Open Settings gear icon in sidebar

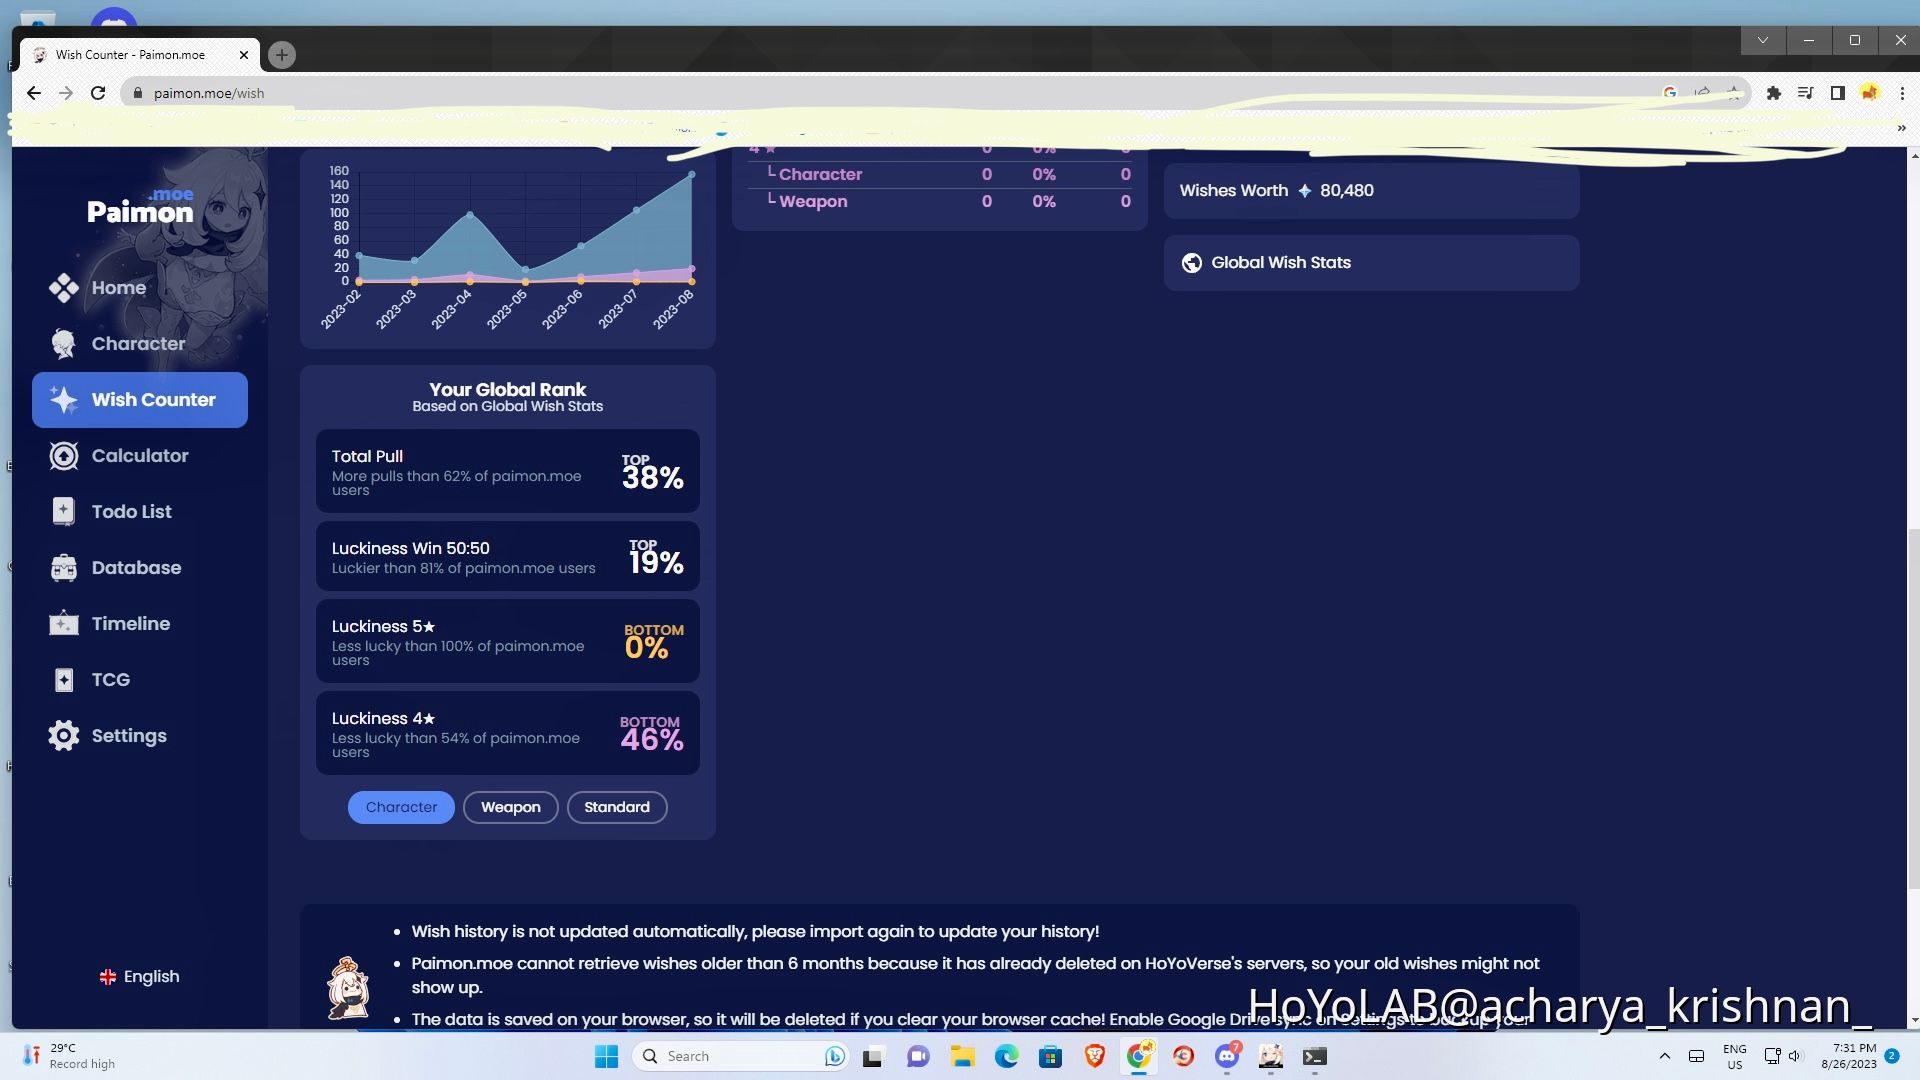pyautogui.click(x=63, y=736)
